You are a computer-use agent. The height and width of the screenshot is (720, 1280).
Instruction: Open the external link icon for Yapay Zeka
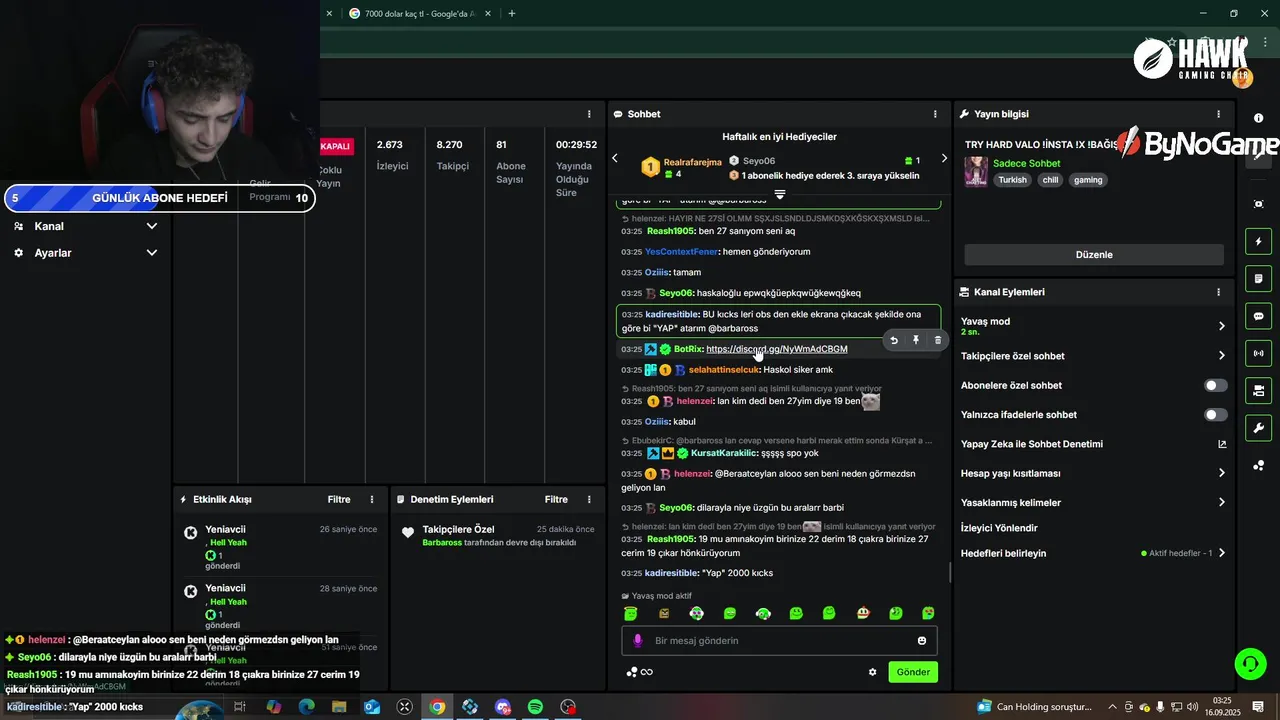coord(1222,444)
